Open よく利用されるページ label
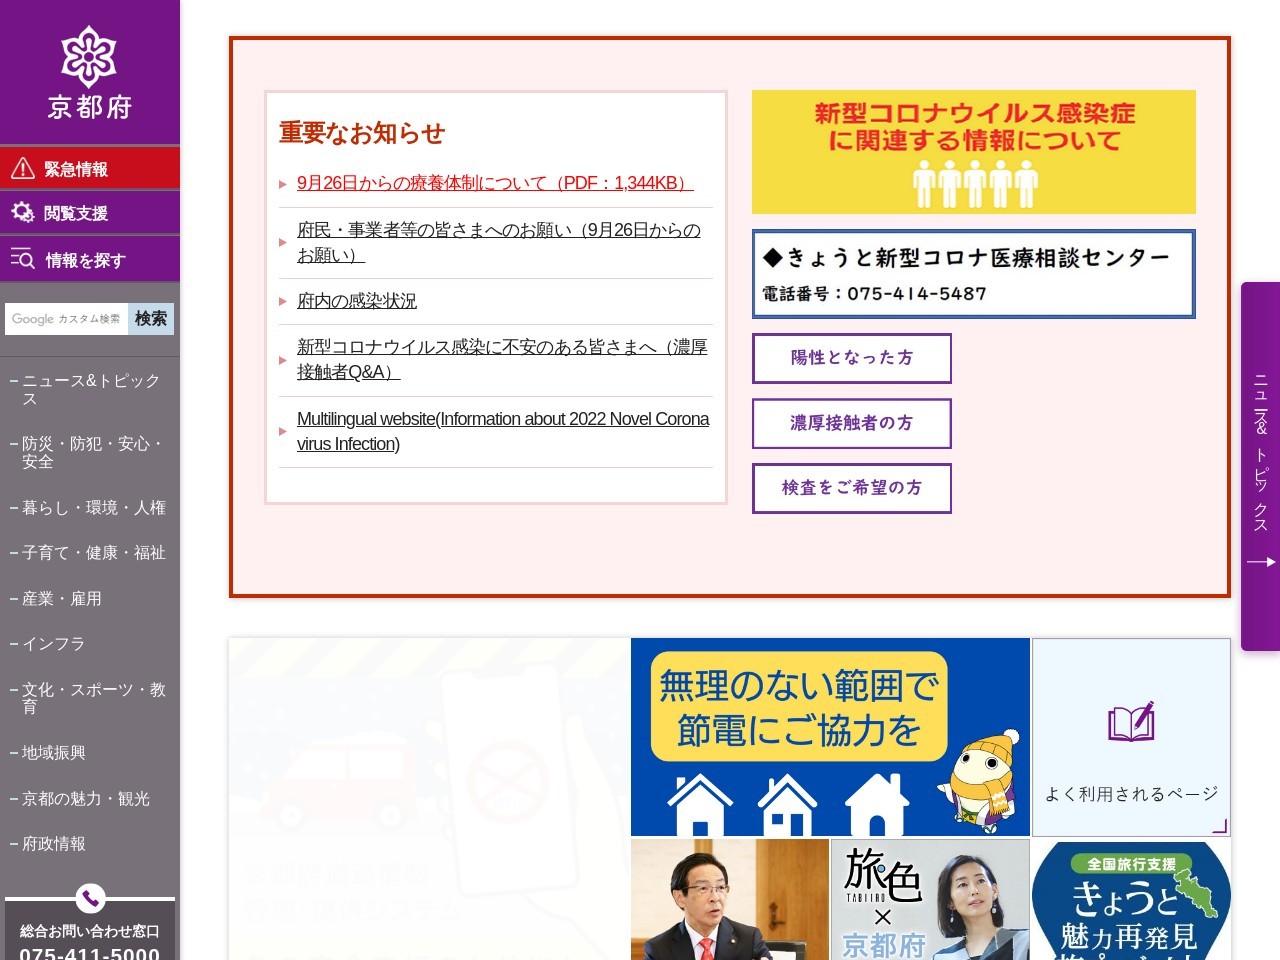Screen dimensions: 1280x960 [x=1131, y=794]
